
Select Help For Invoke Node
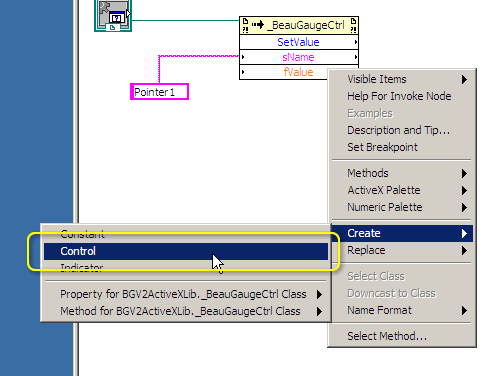[x=402, y=96]
